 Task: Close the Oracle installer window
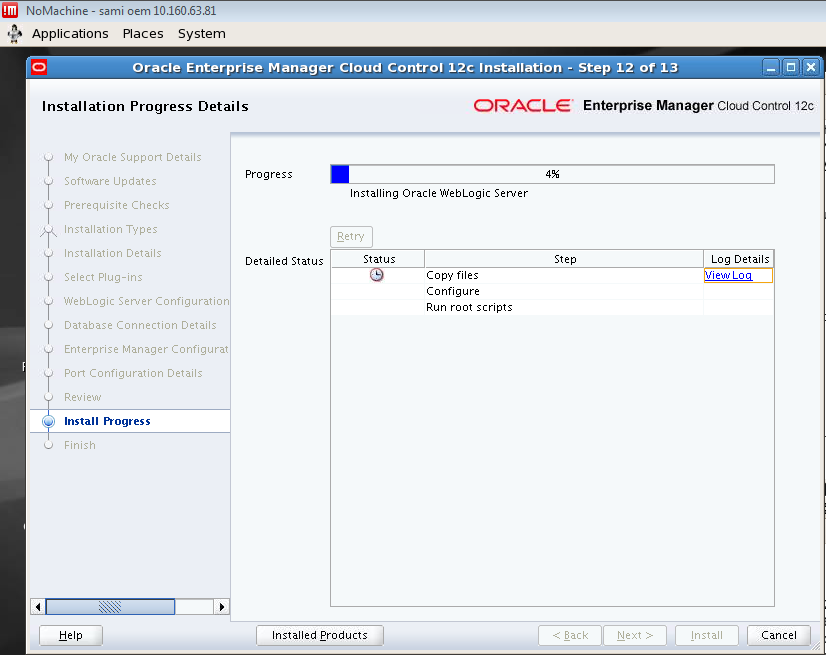pos(811,67)
